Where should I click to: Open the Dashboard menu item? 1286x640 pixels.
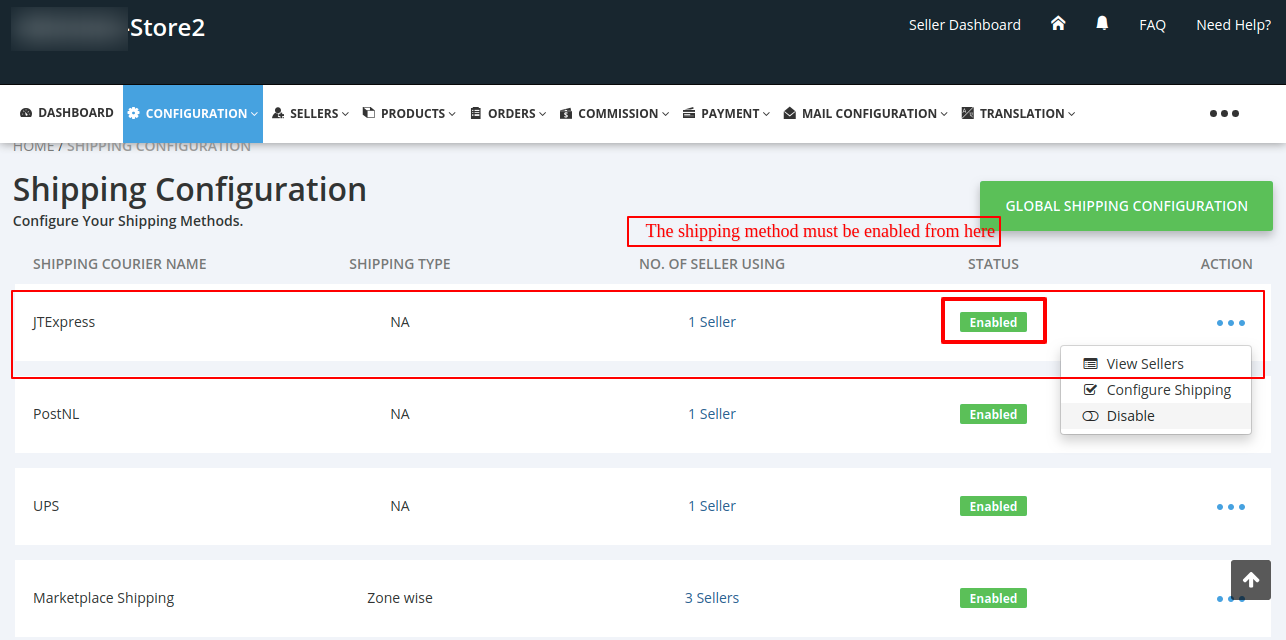point(67,113)
